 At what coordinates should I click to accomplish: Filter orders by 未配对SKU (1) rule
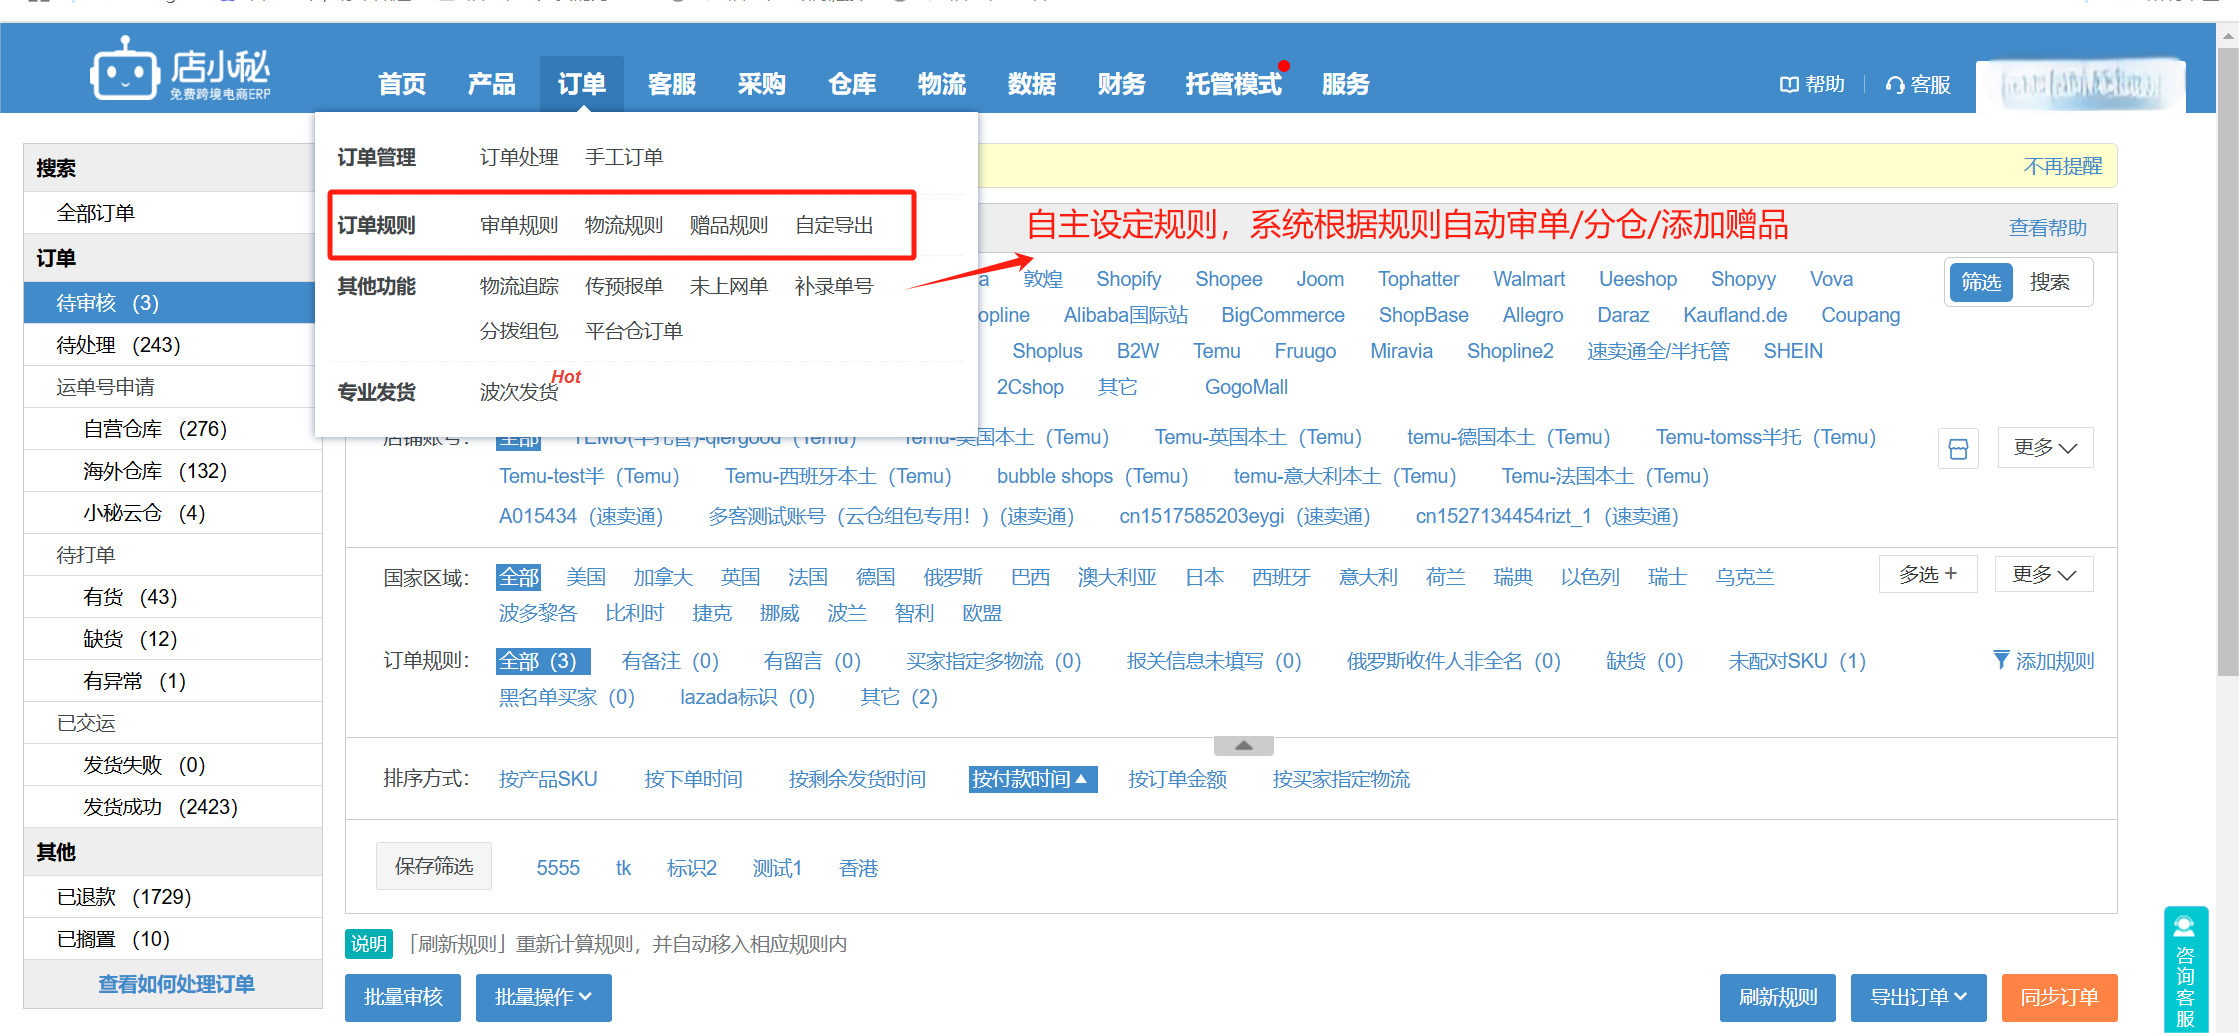coord(1797,661)
